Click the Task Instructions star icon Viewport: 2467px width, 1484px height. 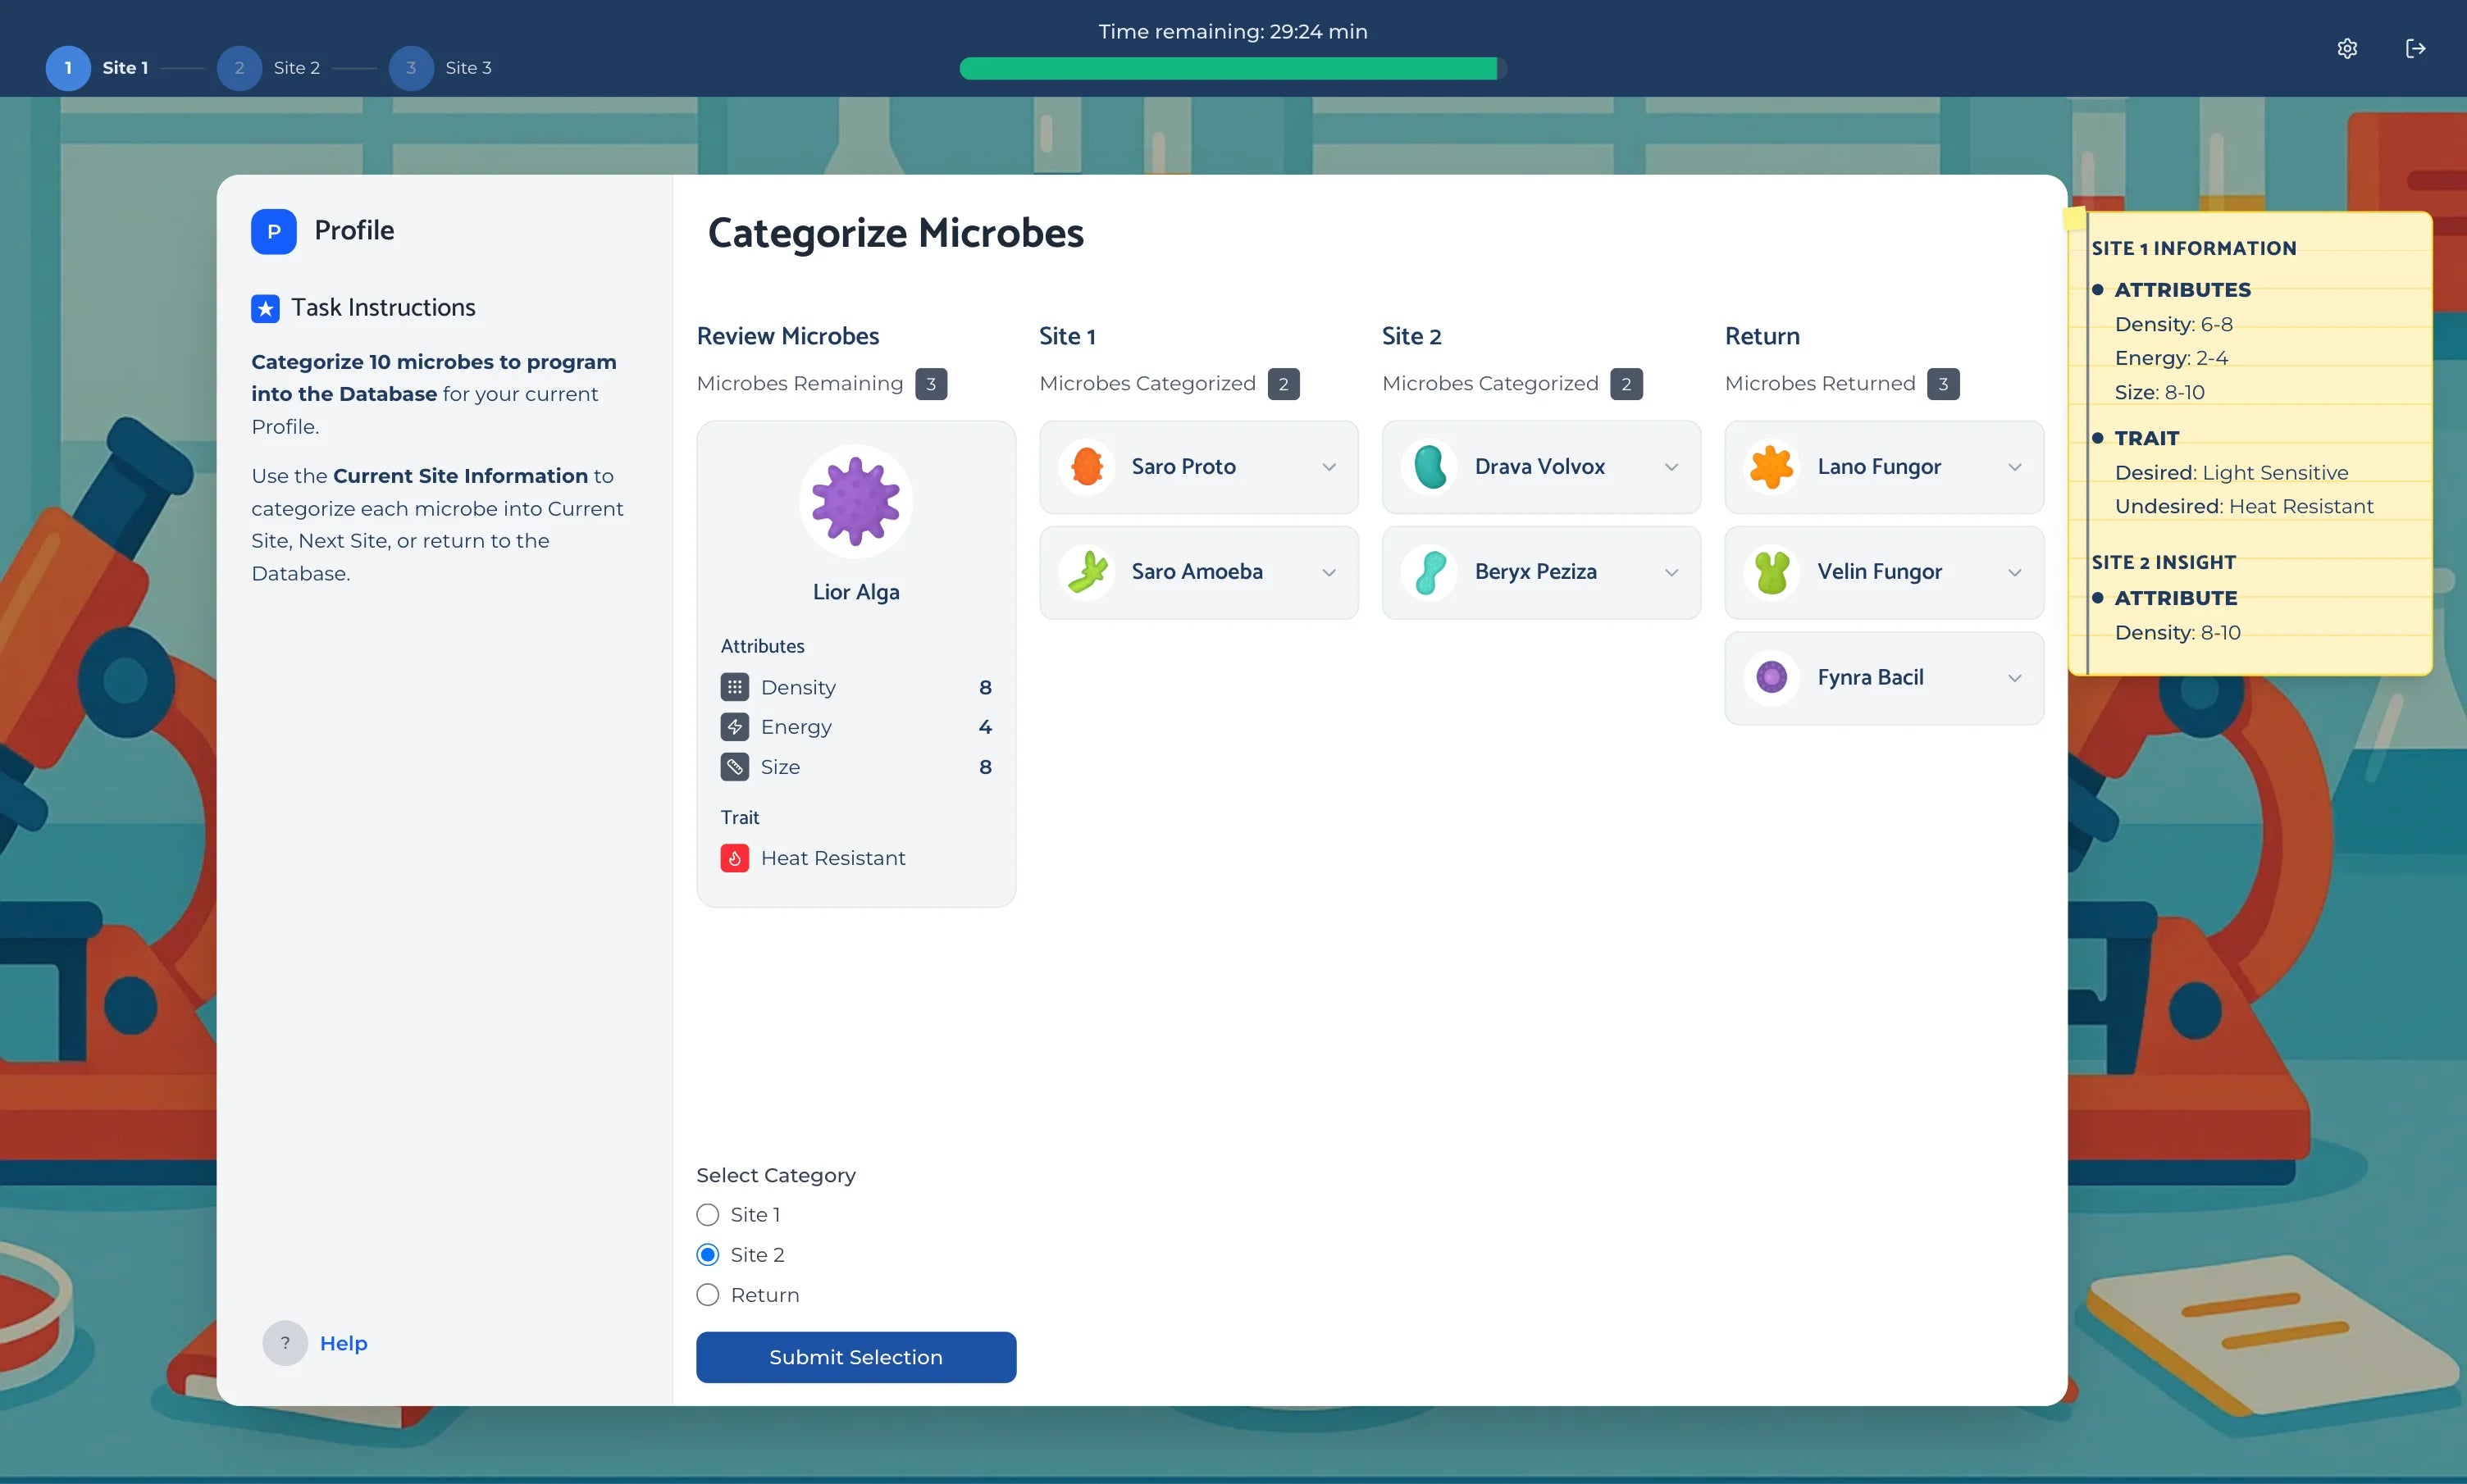click(x=265, y=308)
